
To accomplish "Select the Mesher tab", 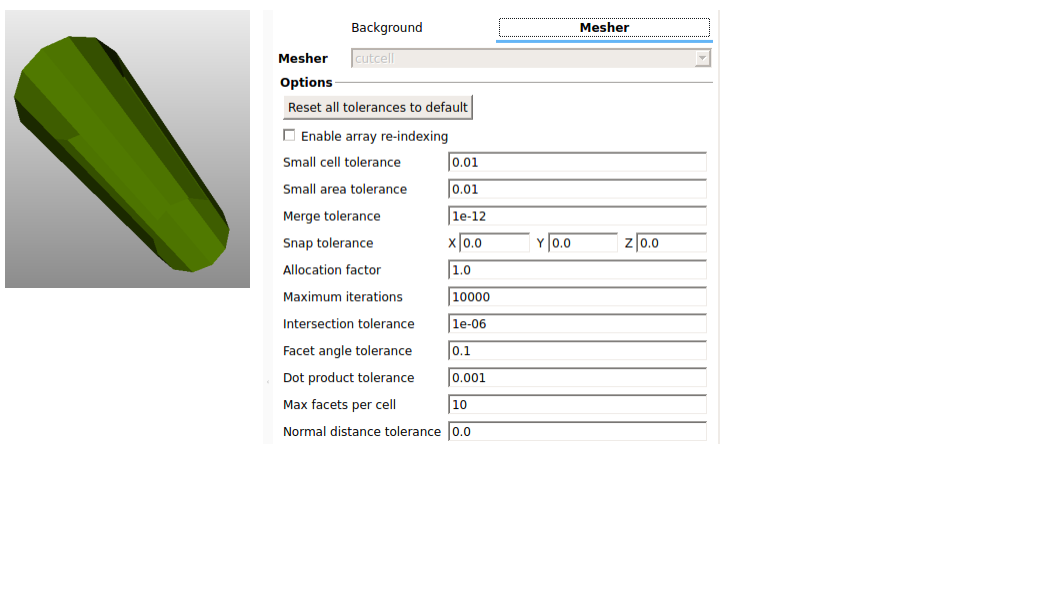I will (x=604, y=28).
